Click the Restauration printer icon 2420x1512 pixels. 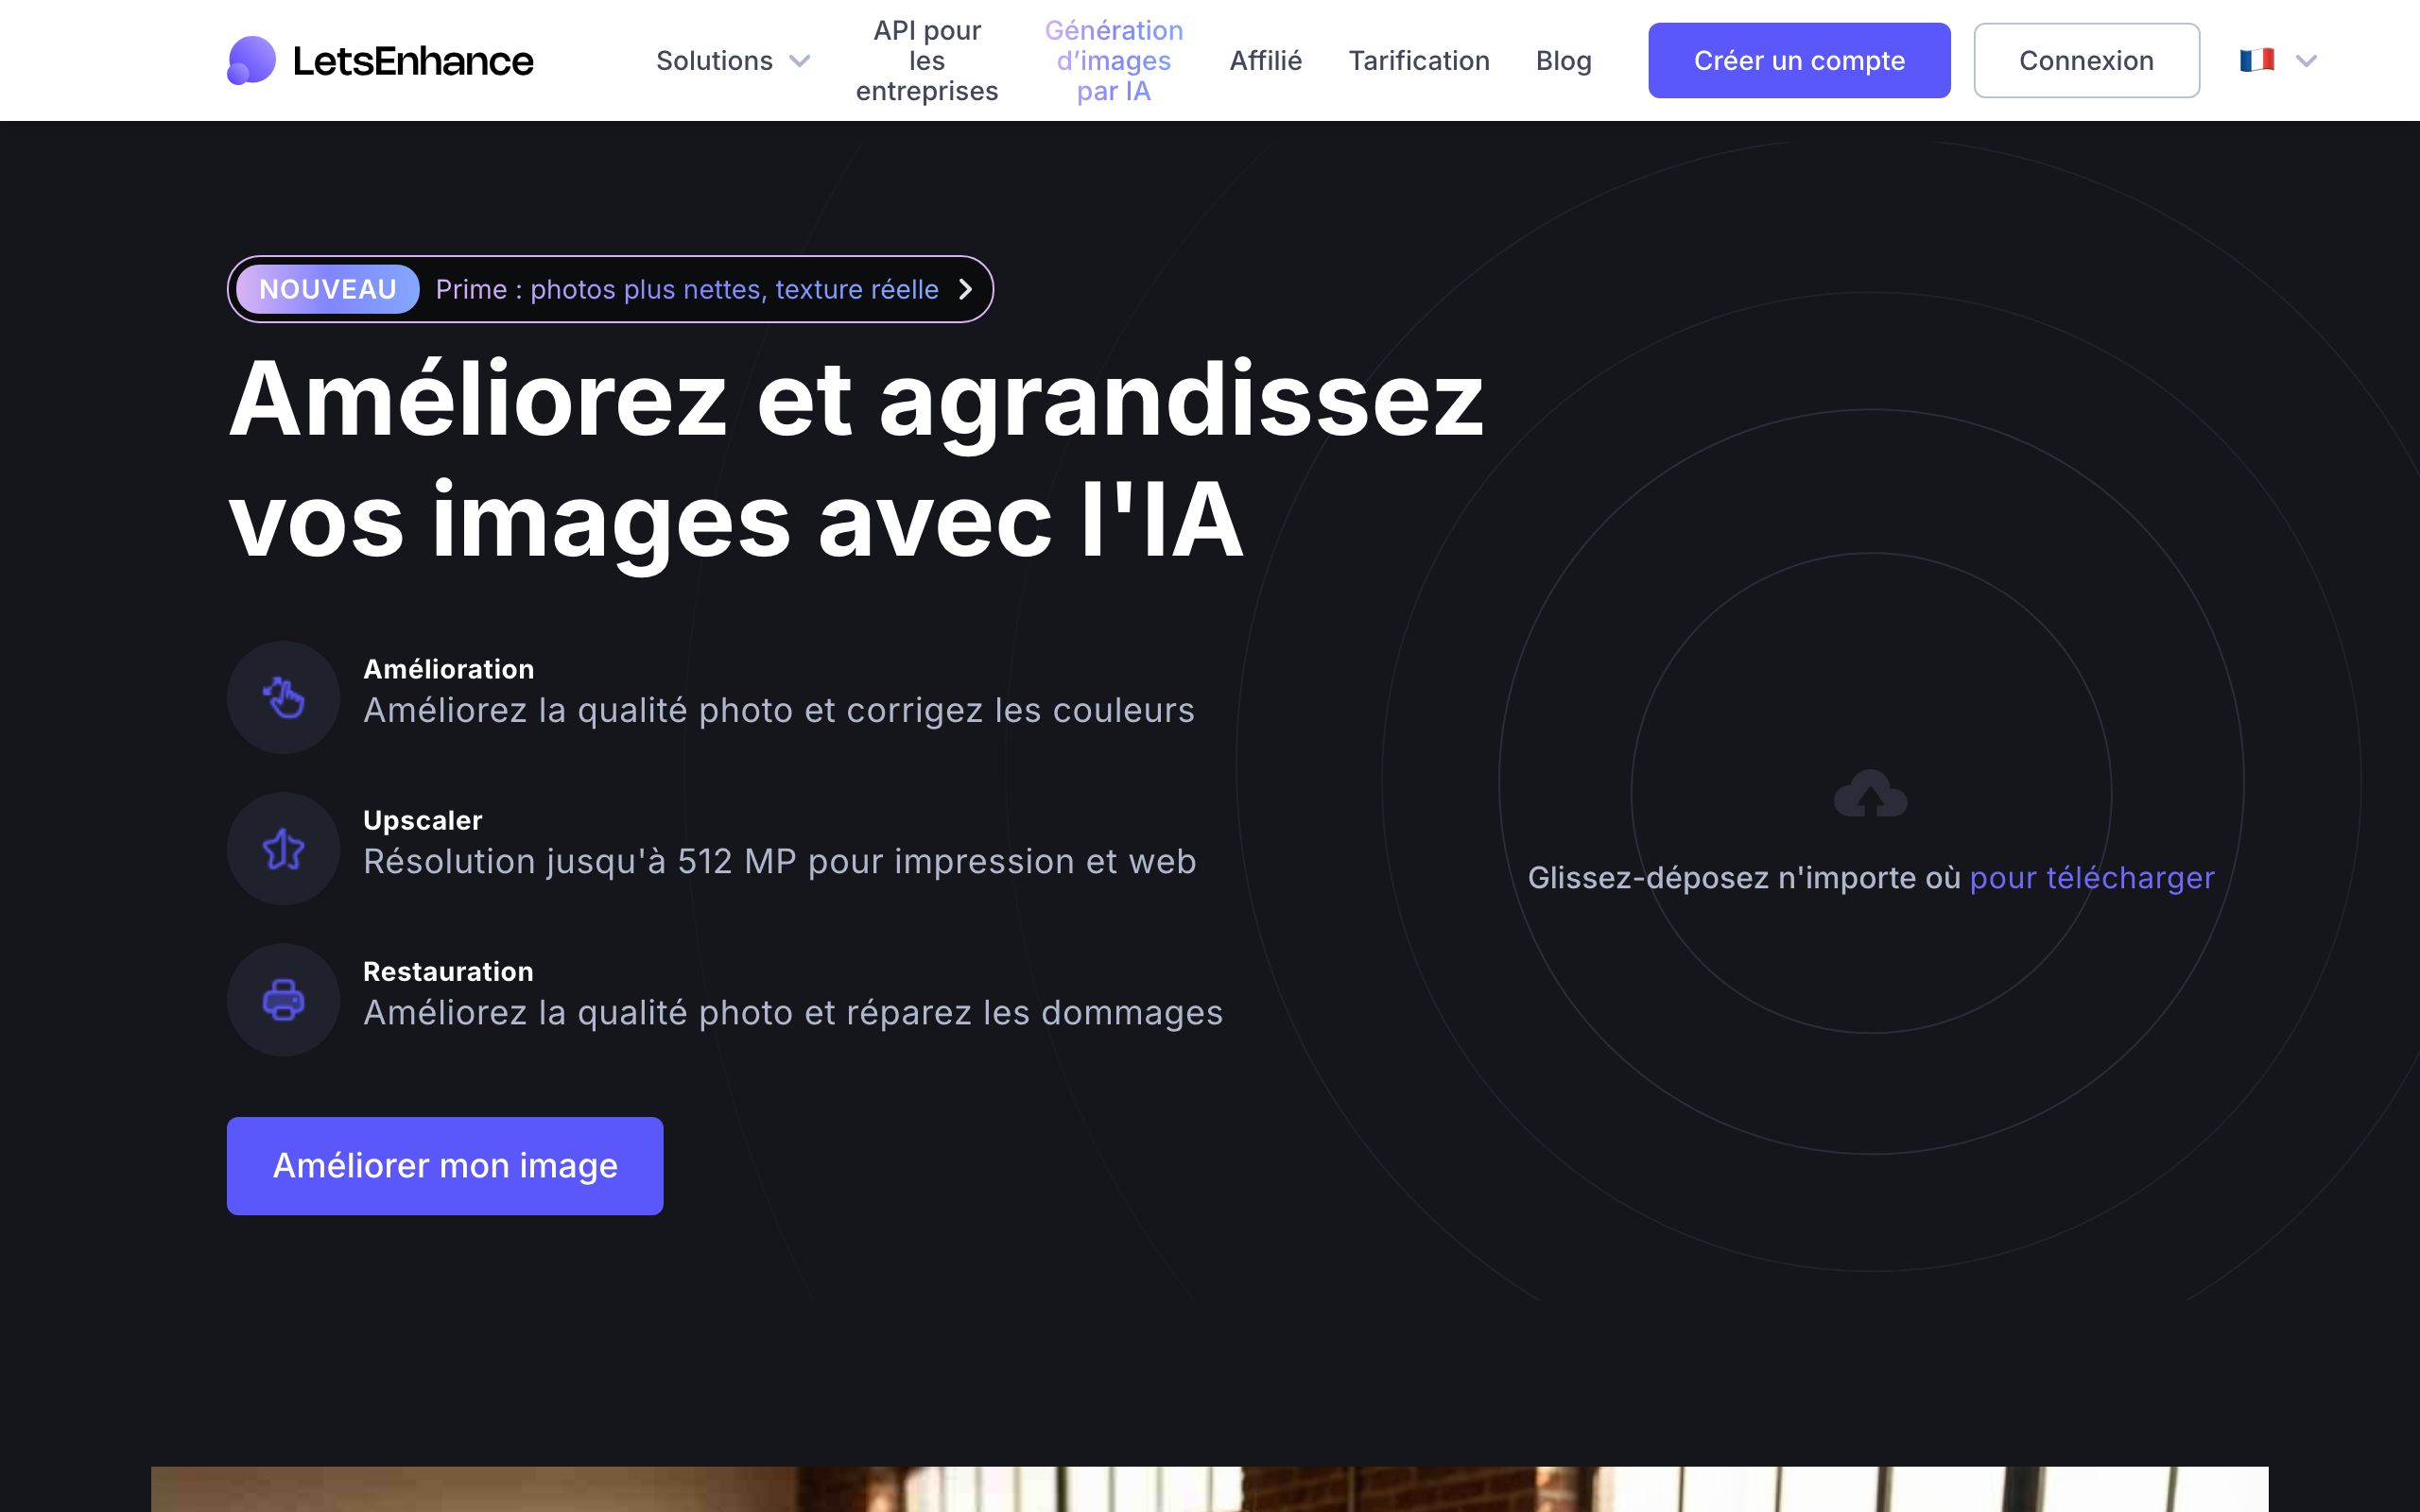[283, 1000]
